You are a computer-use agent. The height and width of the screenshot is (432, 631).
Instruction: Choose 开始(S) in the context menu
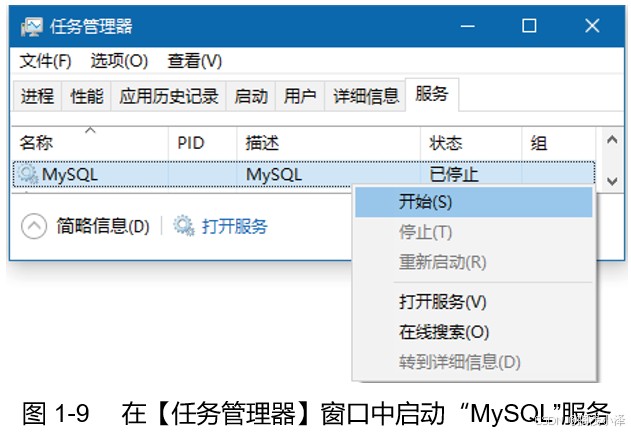tap(474, 201)
